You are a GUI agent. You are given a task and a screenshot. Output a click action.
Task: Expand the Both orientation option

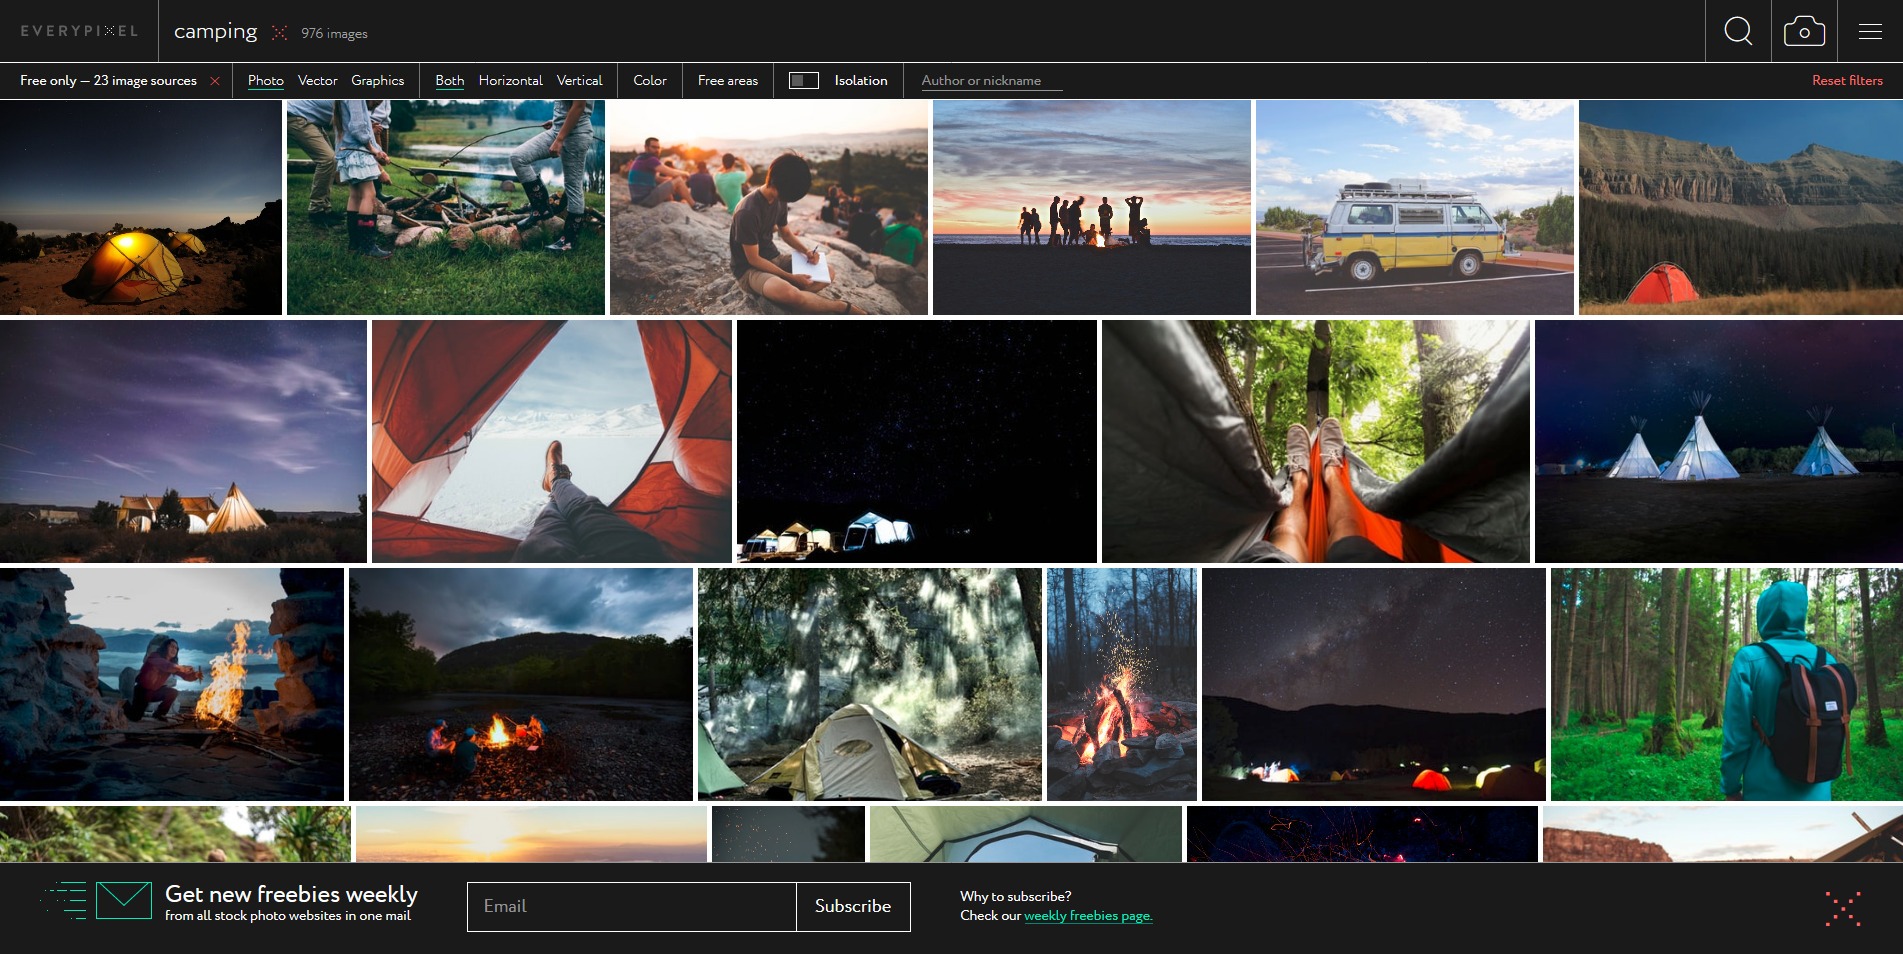[x=449, y=80]
